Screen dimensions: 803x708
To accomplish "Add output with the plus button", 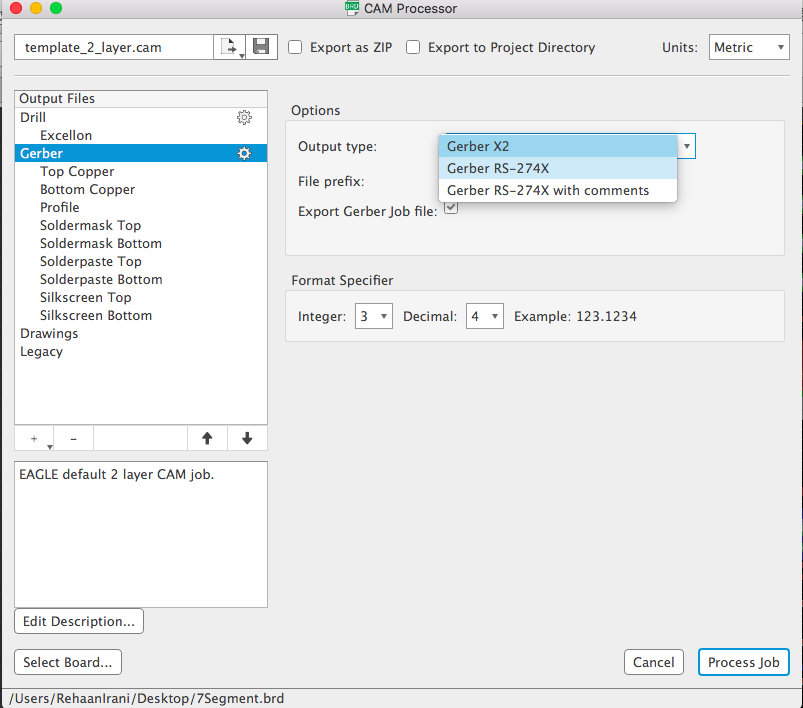I will (x=34, y=439).
